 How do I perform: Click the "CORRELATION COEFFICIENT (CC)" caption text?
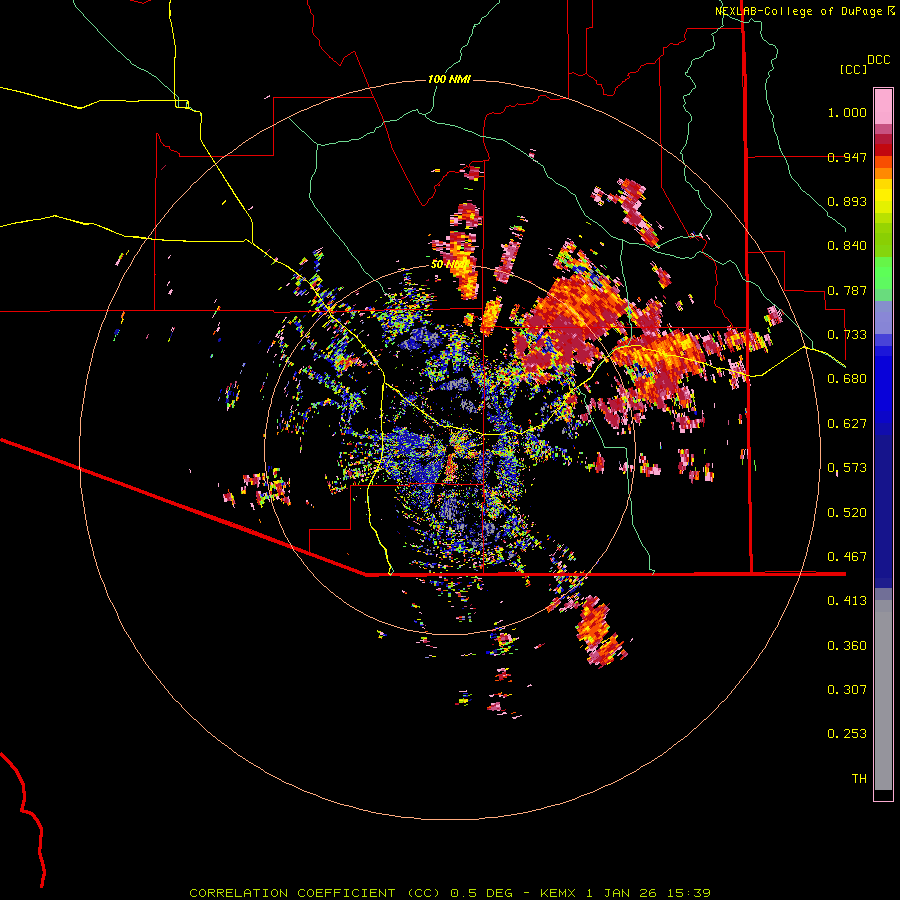tap(315, 893)
